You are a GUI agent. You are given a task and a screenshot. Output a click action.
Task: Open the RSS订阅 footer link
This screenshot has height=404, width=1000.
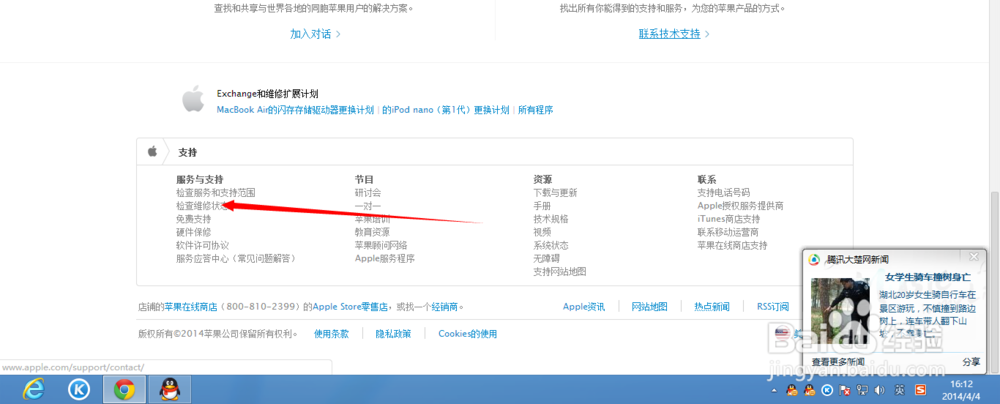(773, 307)
